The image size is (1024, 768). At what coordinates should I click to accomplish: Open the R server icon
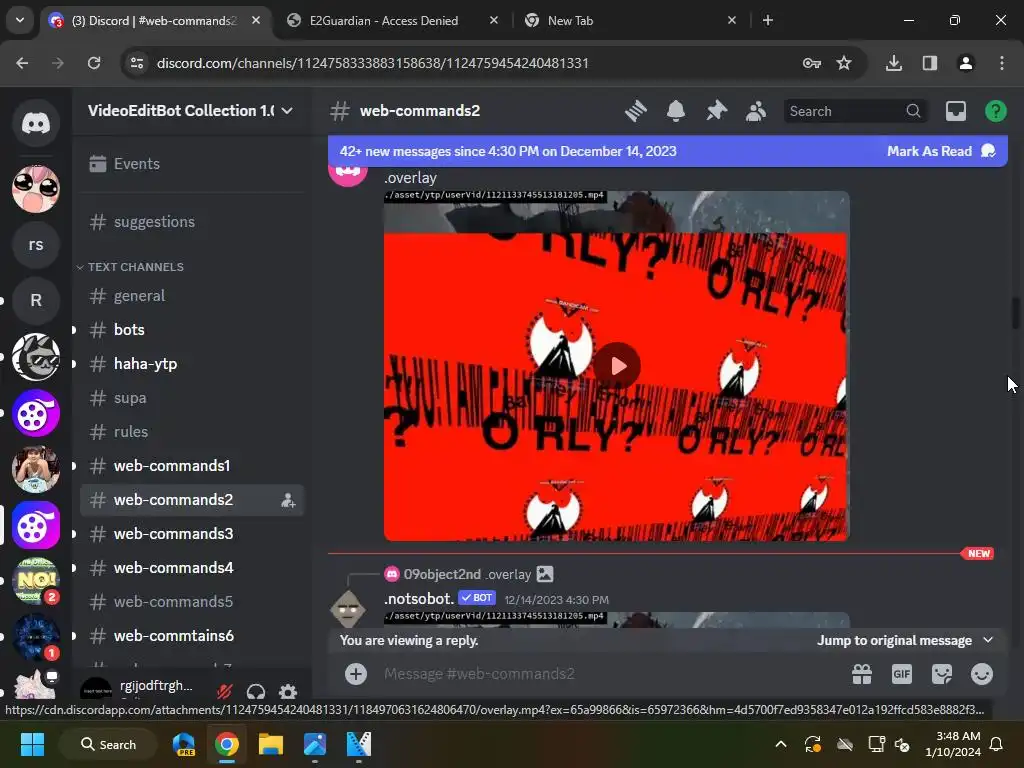[x=36, y=300]
